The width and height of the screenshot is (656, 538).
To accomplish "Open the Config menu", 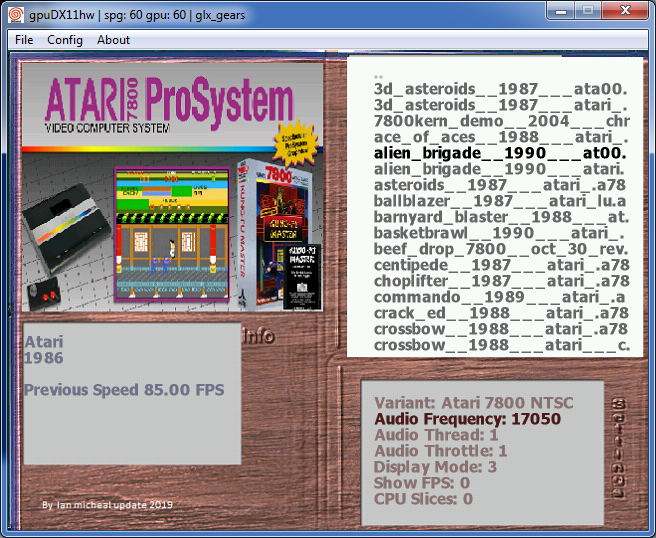I will click(65, 40).
